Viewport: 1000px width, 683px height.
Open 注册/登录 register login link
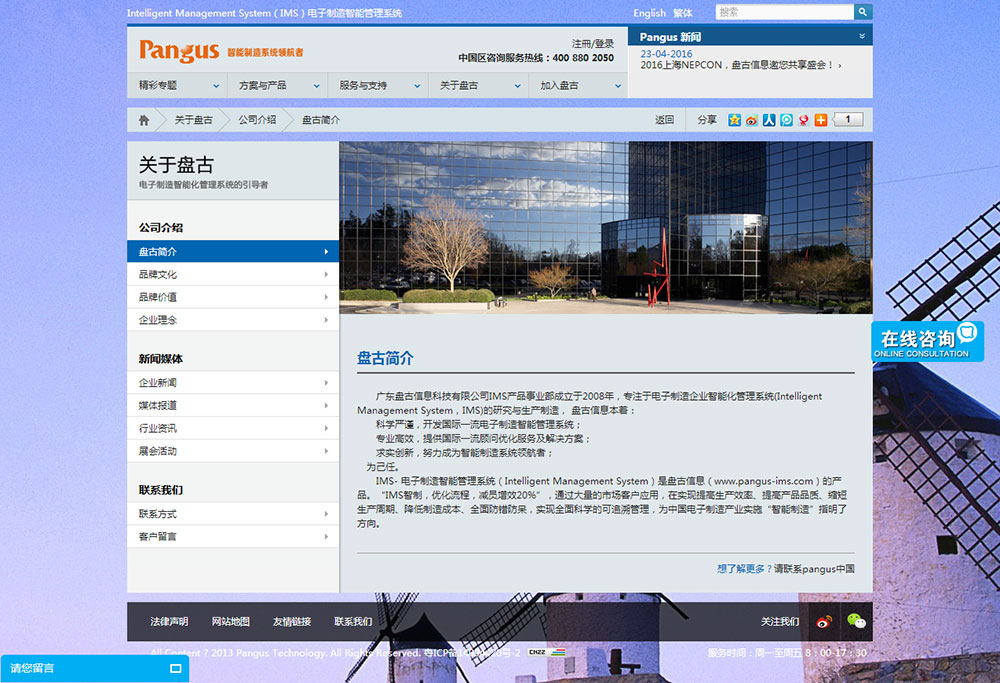pyautogui.click(x=592, y=43)
